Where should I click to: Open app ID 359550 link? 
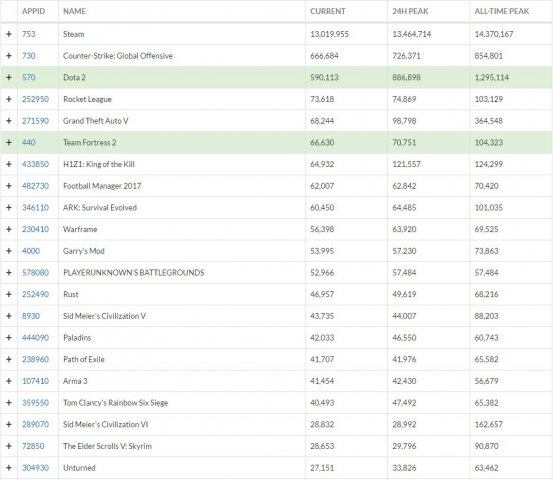(x=35, y=403)
